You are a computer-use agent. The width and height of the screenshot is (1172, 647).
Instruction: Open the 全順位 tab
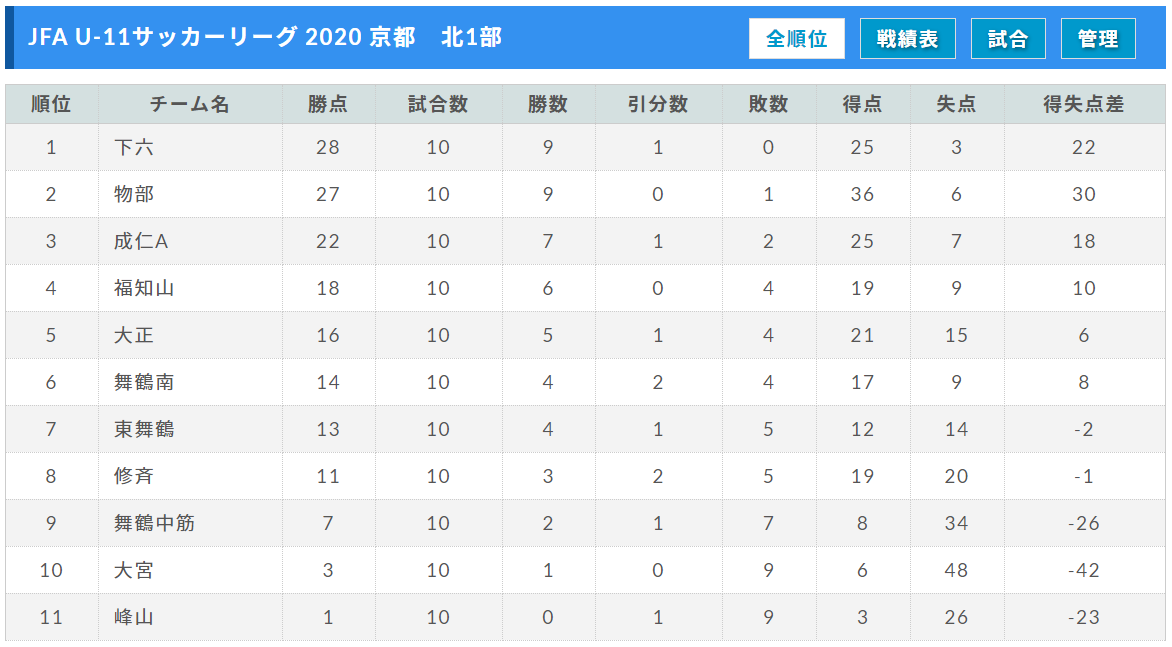coord(797,39)
